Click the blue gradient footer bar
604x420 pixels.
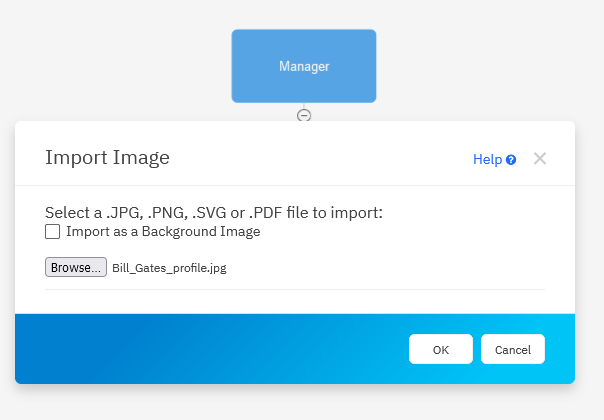(200, 348)
